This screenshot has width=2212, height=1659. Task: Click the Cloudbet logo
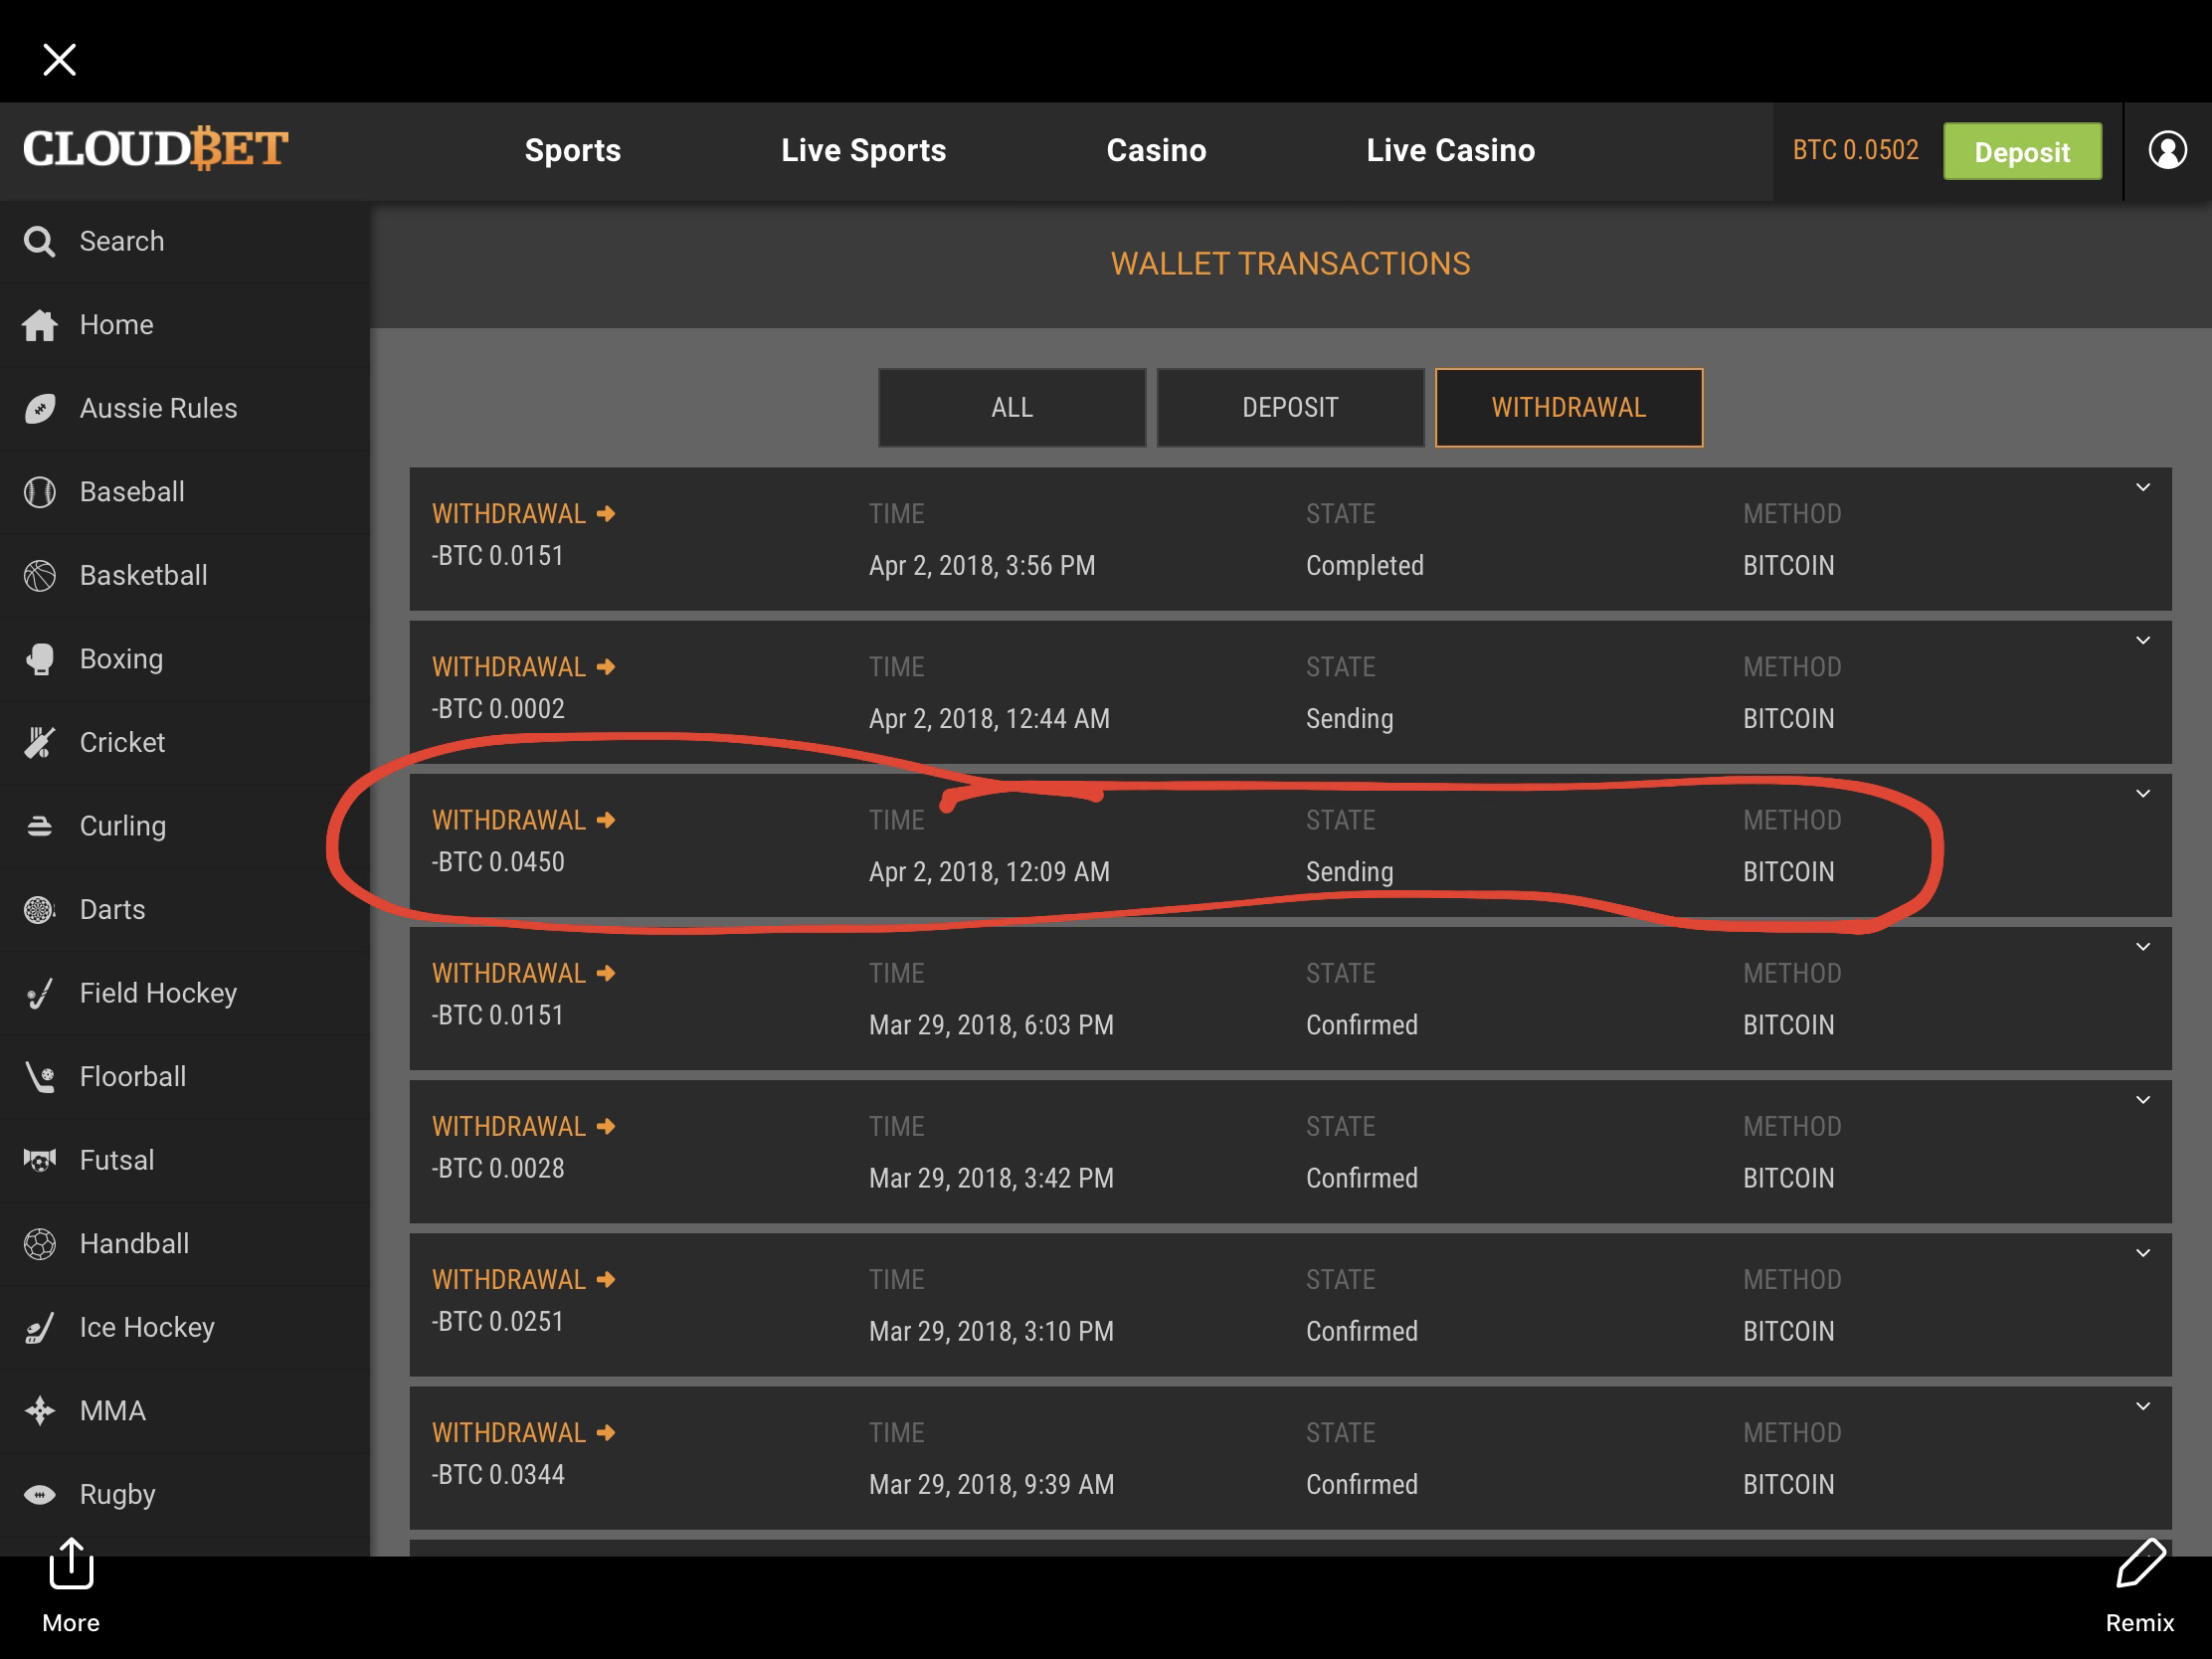click(156, 150)
